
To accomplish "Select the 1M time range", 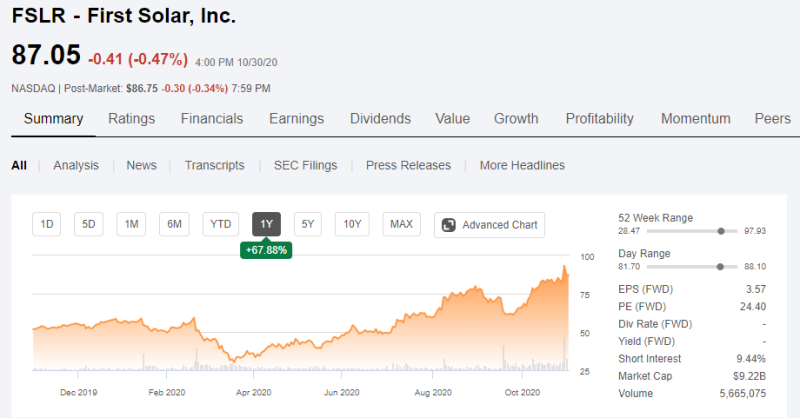I will 131,225.
